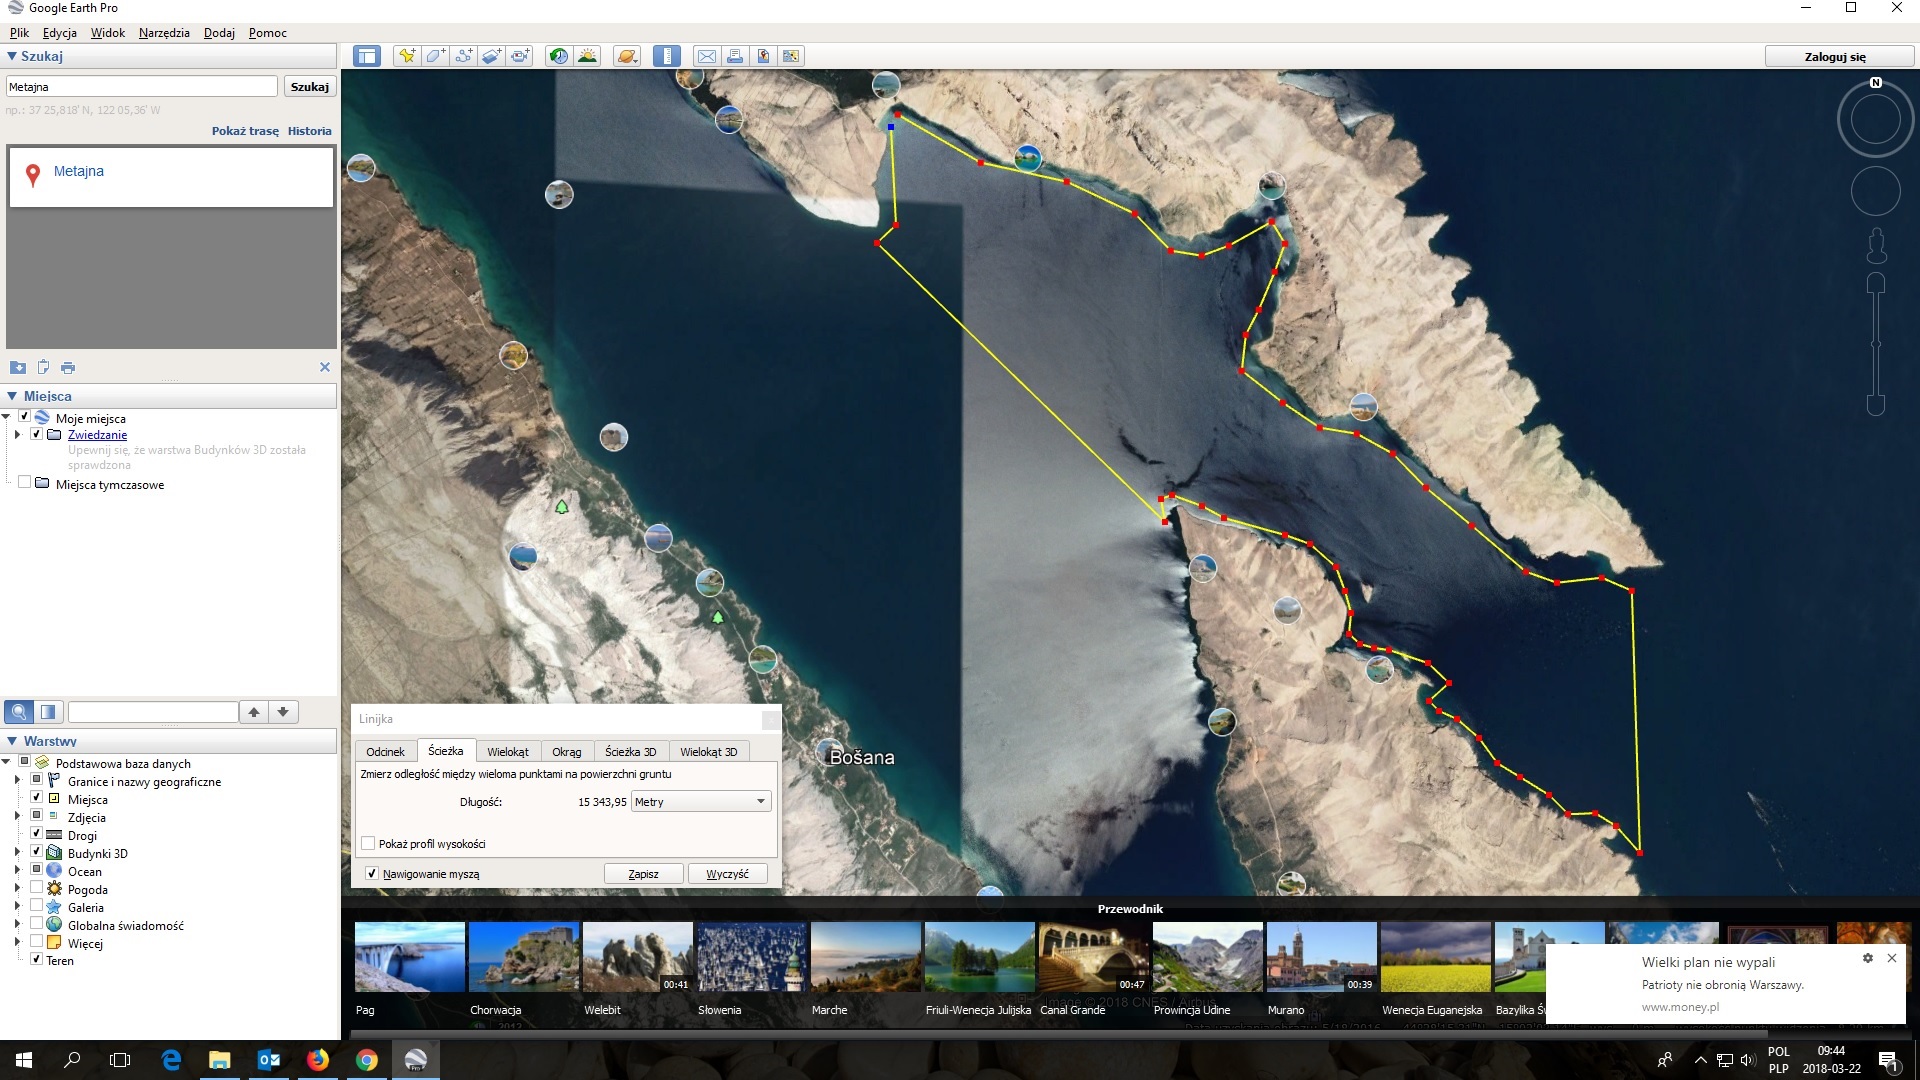Toggle the sunlight icon in toolbar
This screenshot has width=1920, height=1080.
[587, 56]
